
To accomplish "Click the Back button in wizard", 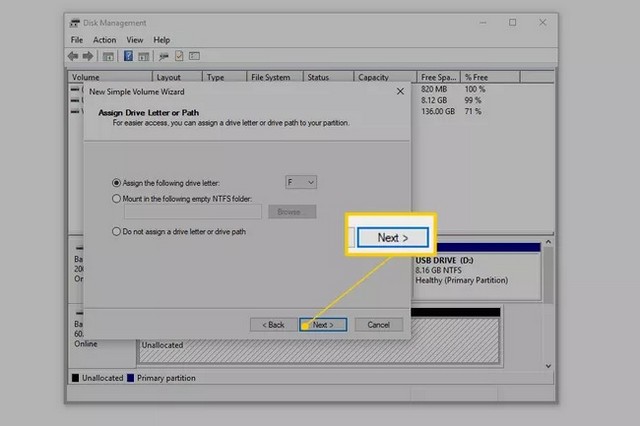I will [x=273, y=325].
